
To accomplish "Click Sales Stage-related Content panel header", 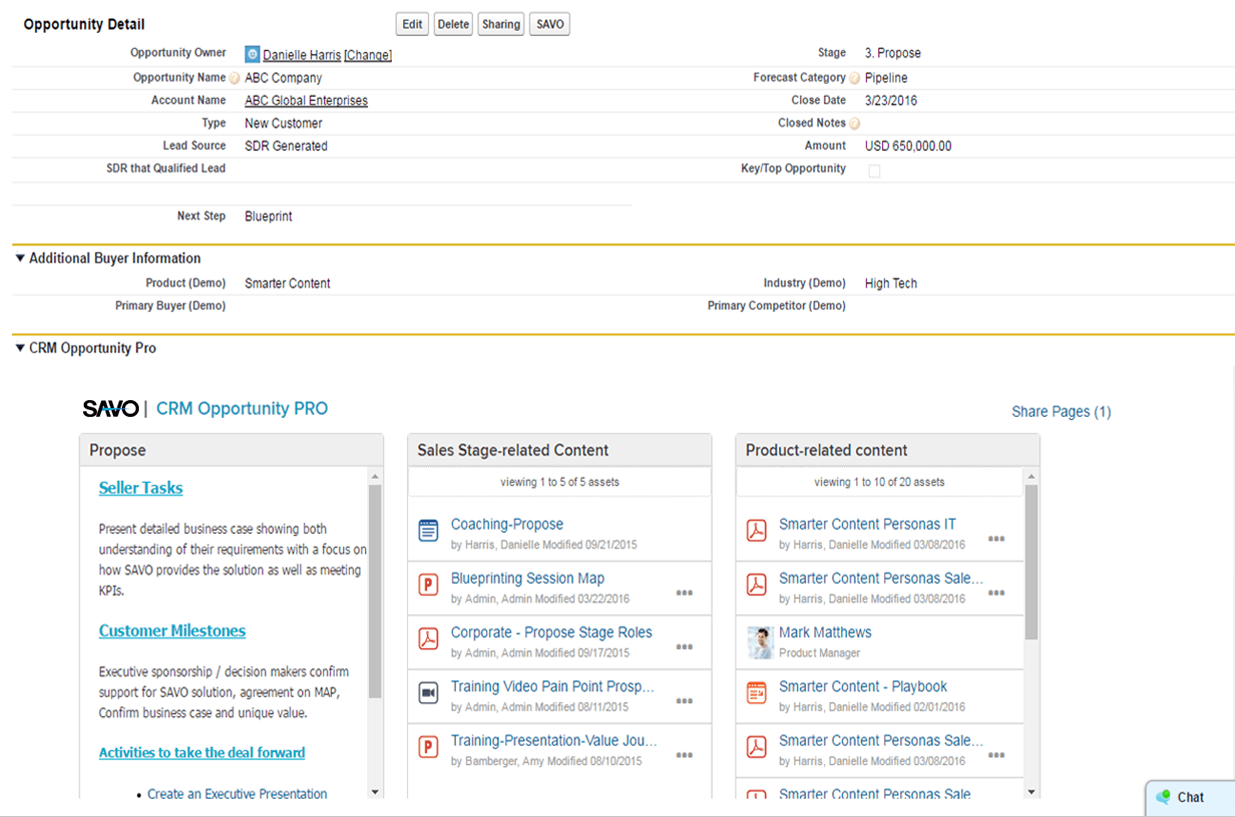I will (560, 450).
